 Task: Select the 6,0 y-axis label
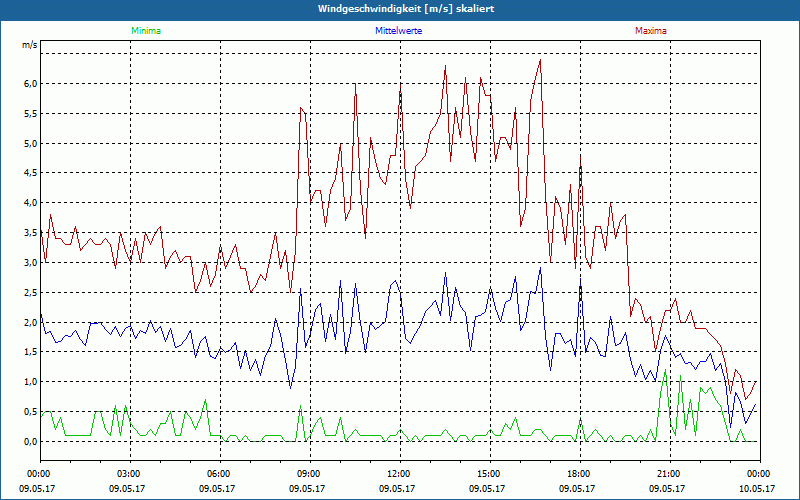[30, 84]
